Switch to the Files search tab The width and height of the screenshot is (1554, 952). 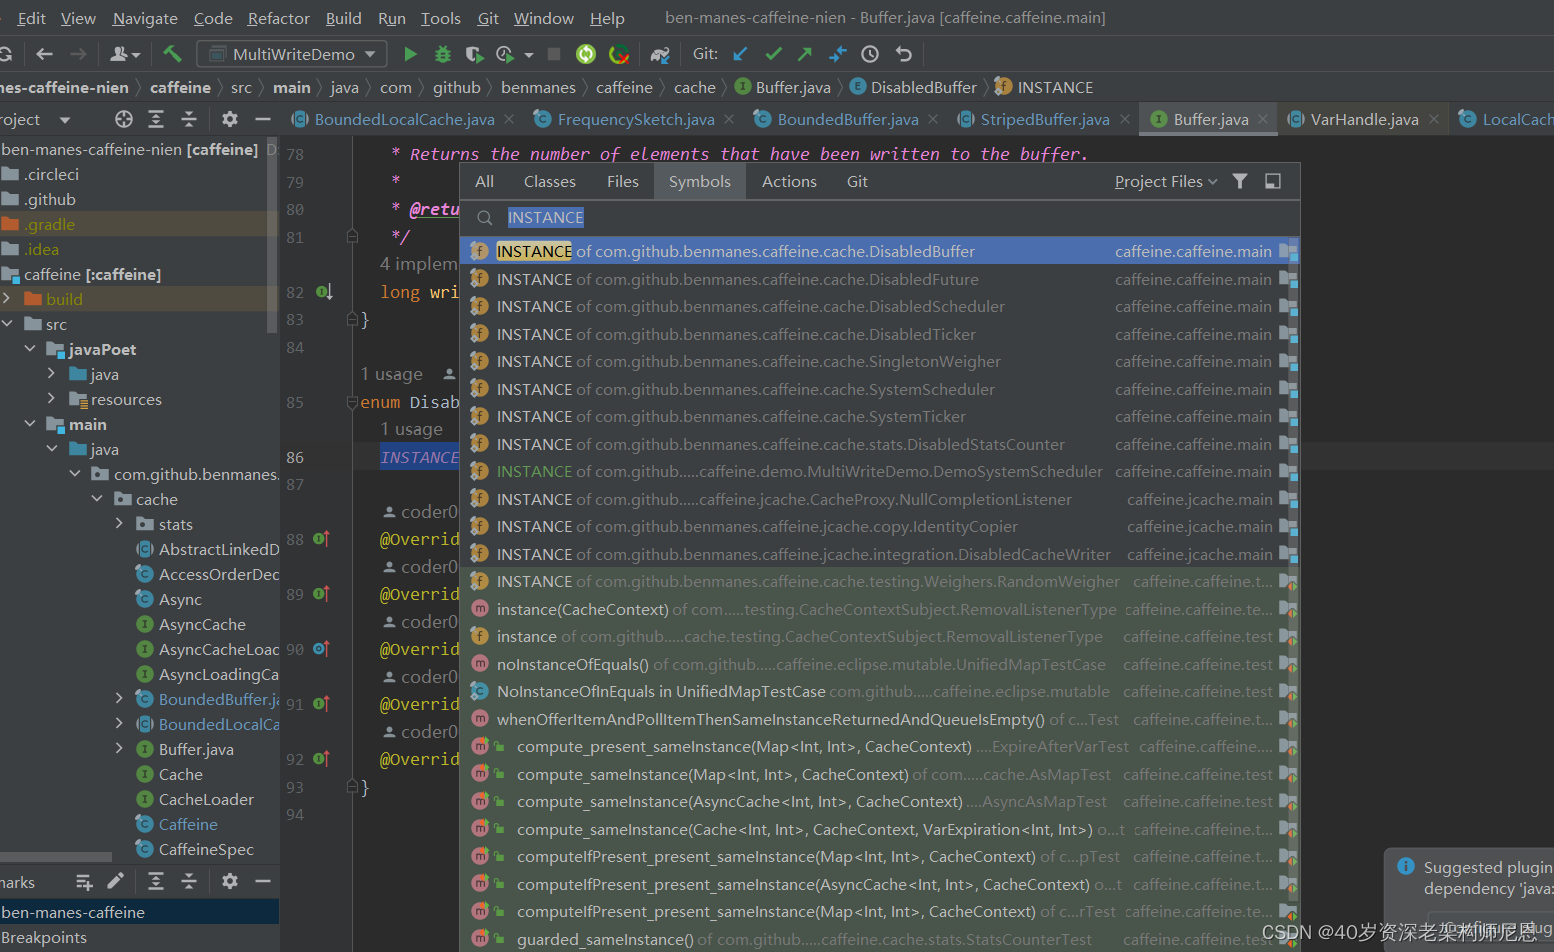coord(622,181)
